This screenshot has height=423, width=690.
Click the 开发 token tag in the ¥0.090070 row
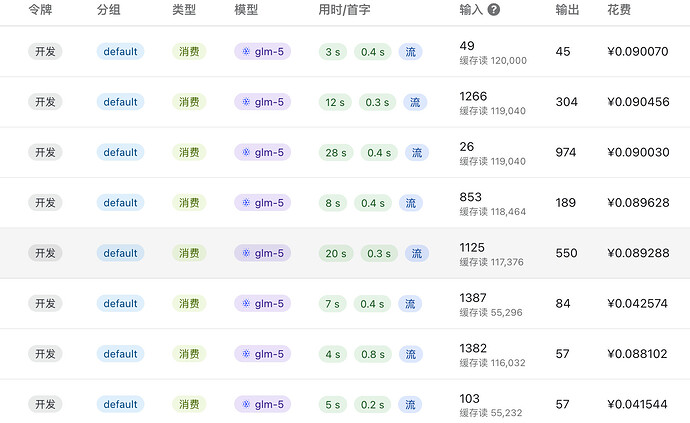click(x=45, y=51)
